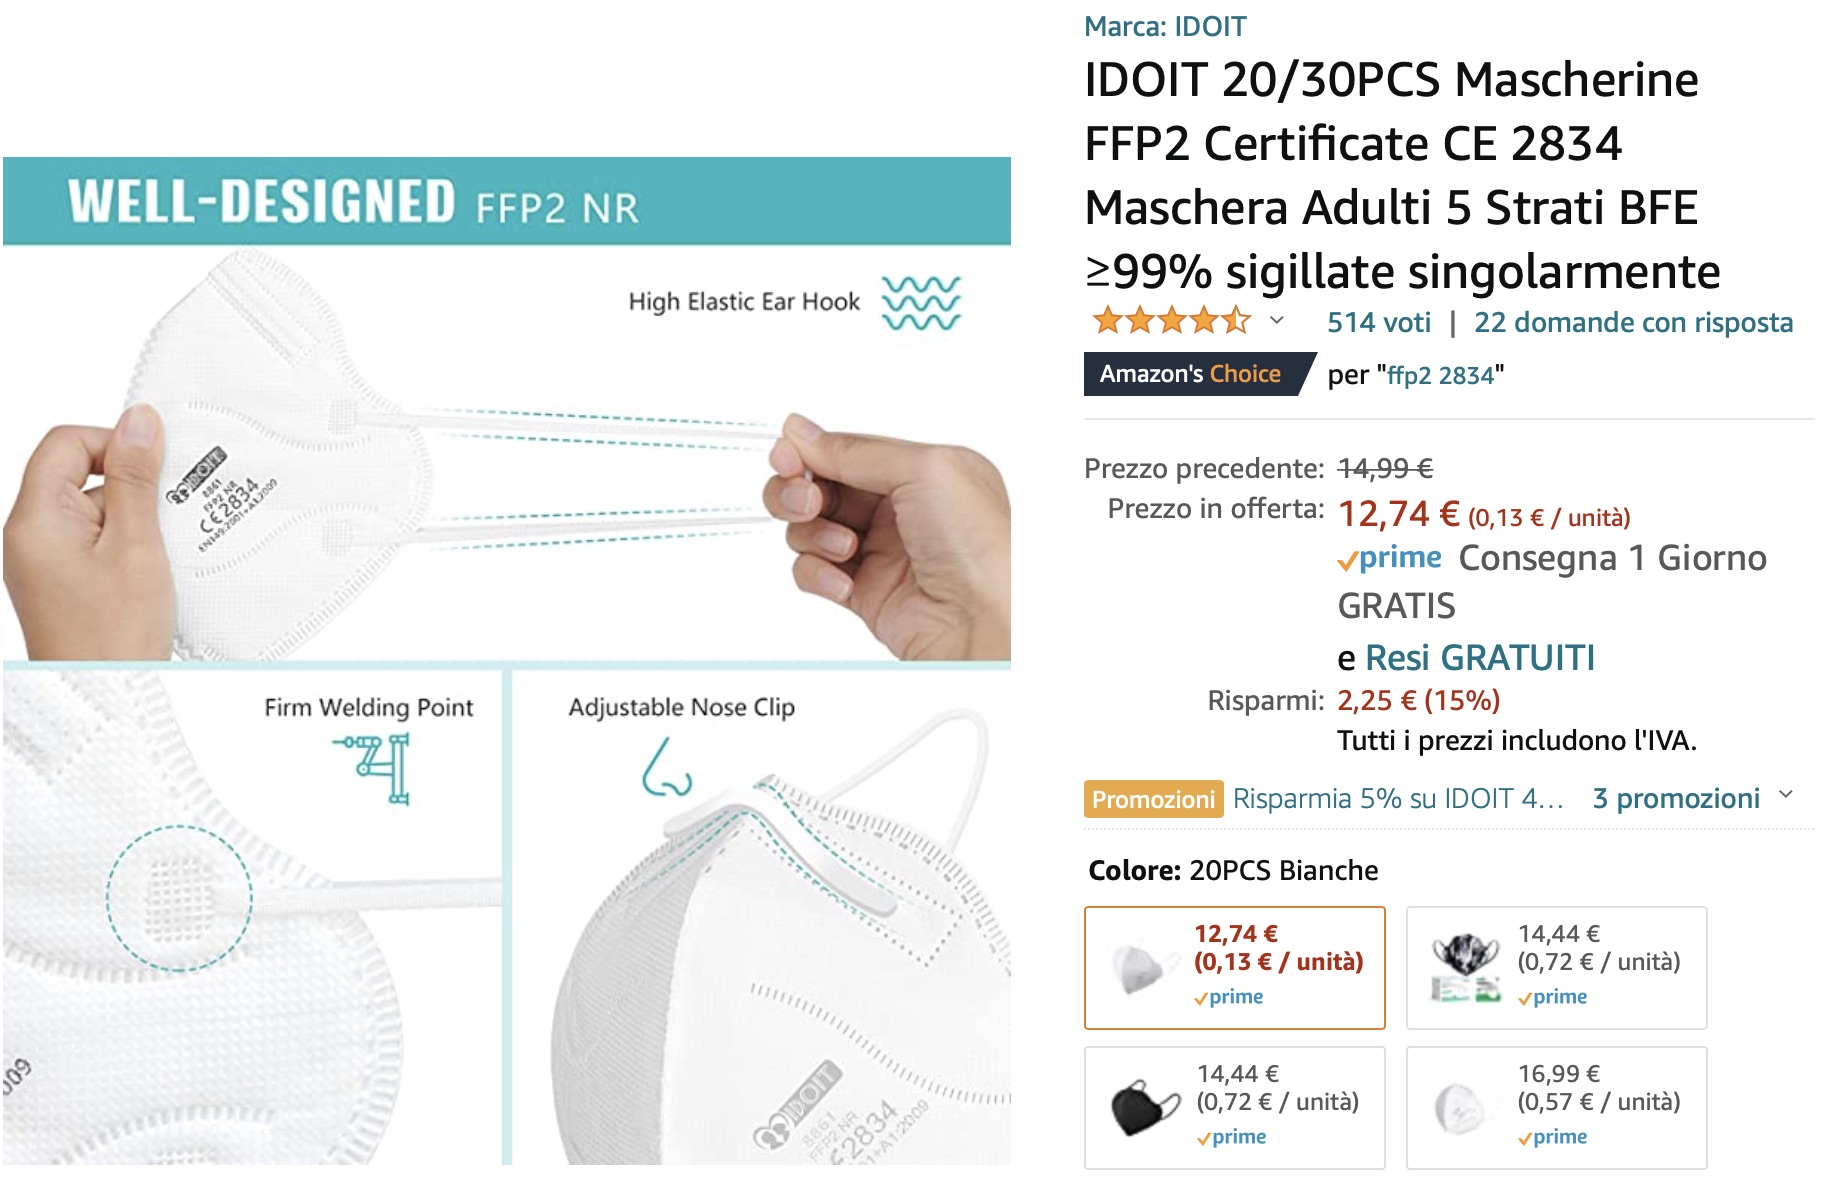The height and width of the screenshot is (1184, 1840).
Task: Open the 3 promozioni list
Action: coord(1676,798)
